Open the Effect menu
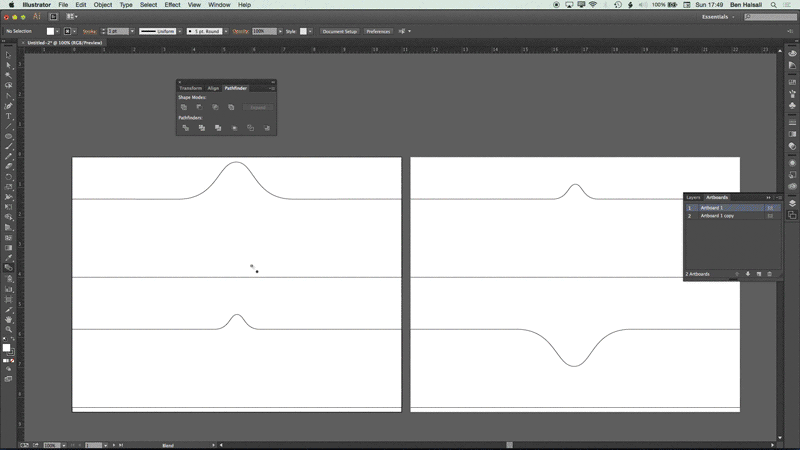 pos(172,5)
